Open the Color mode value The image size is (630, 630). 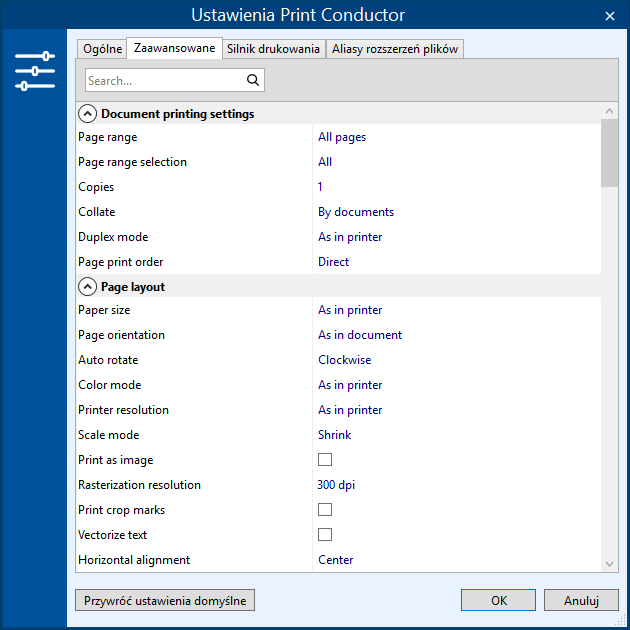(350, 385)
